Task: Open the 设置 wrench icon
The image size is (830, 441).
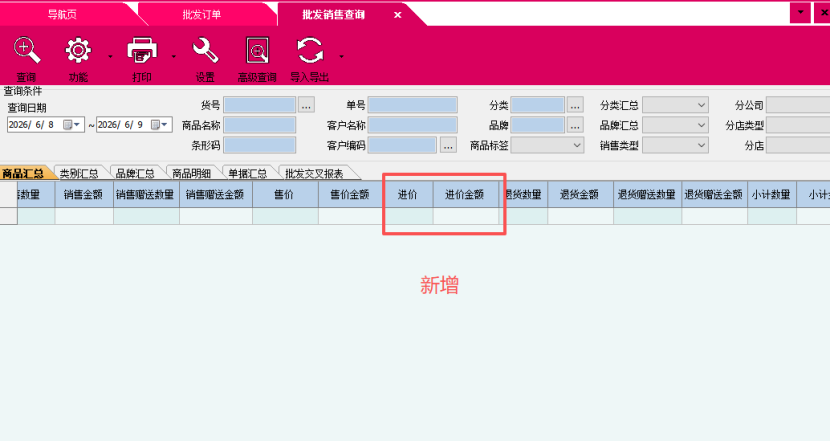Action: [x=205, y=50]
